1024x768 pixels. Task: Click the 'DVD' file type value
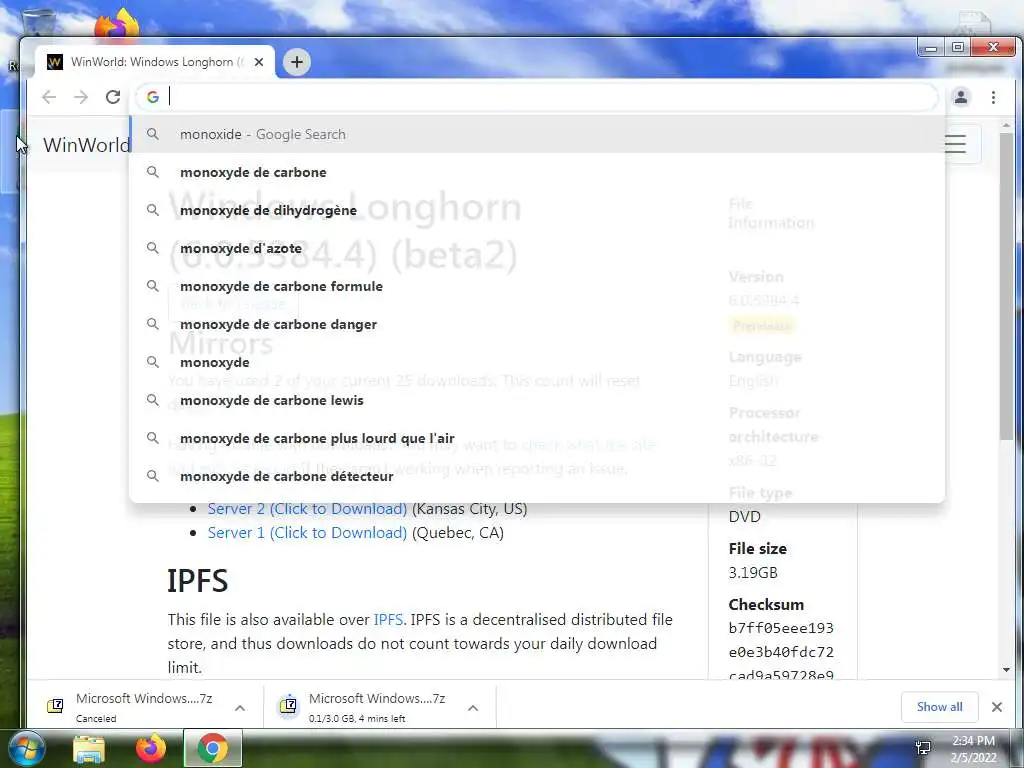coord(744,517)
